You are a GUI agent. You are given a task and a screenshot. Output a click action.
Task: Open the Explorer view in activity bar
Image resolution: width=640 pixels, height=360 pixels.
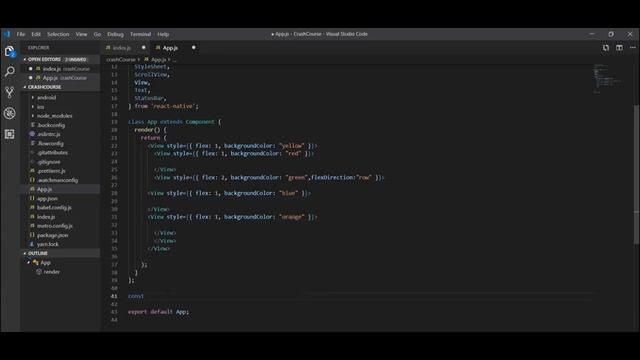coord(10,52)
